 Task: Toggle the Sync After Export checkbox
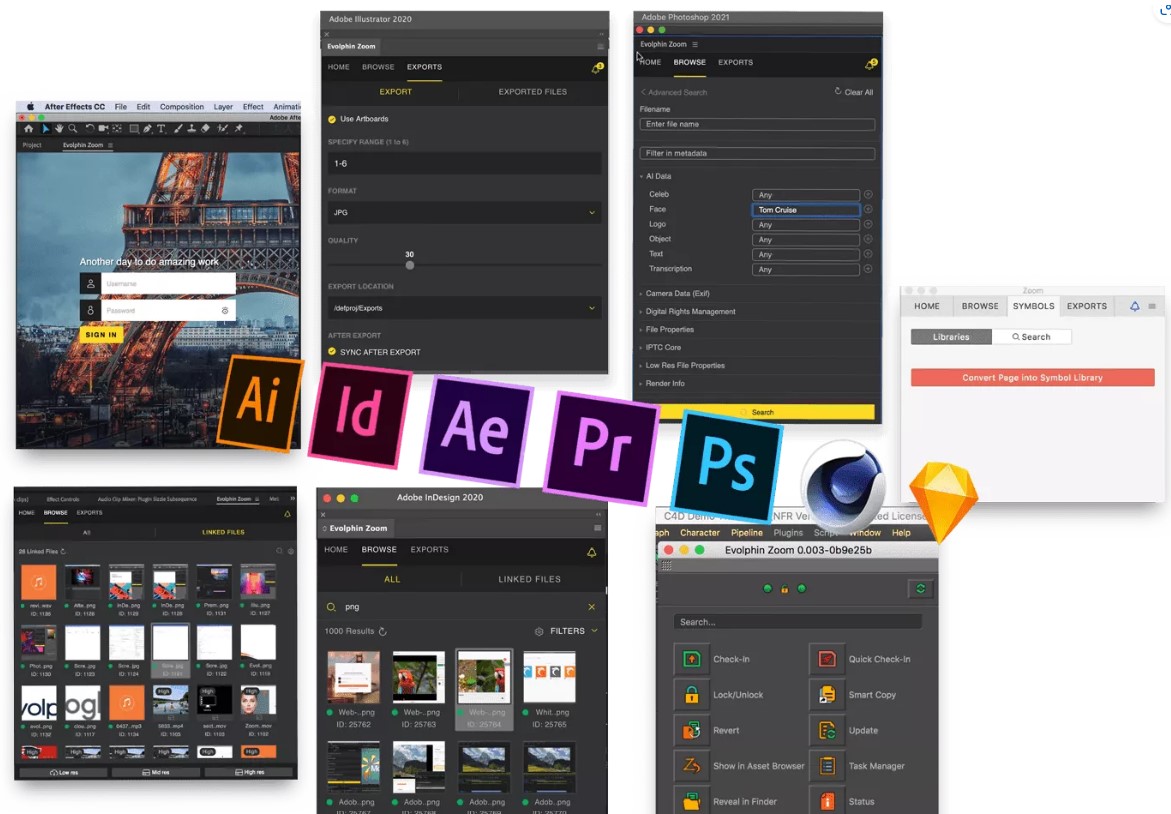[332, 351]
